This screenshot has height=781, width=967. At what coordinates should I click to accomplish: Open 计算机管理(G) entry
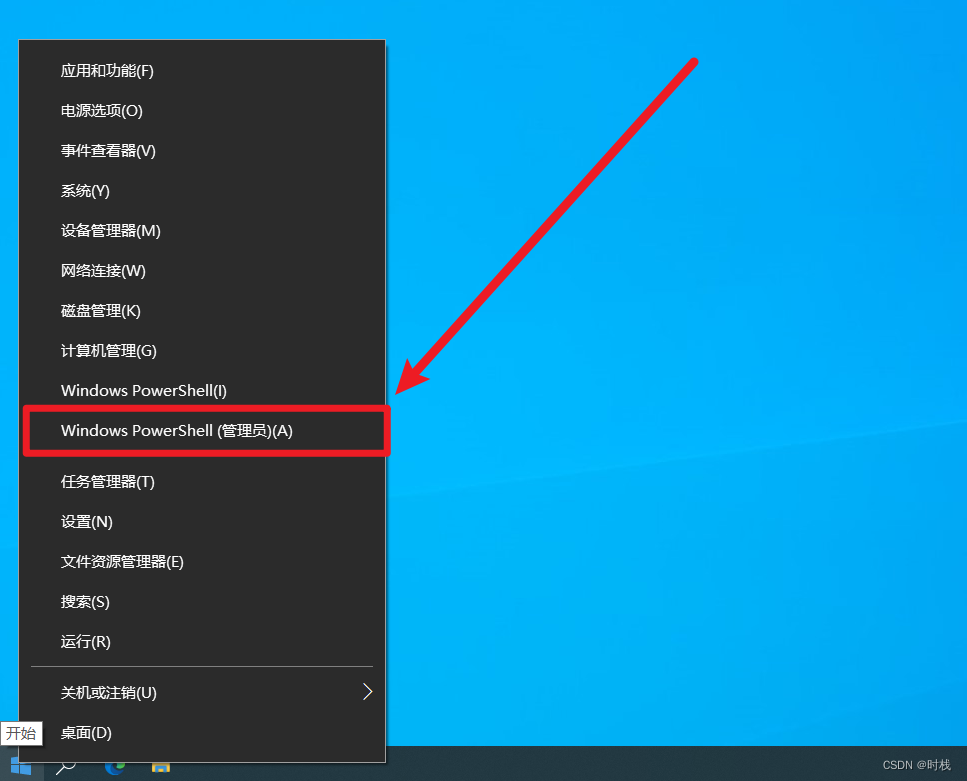[202, 350]
